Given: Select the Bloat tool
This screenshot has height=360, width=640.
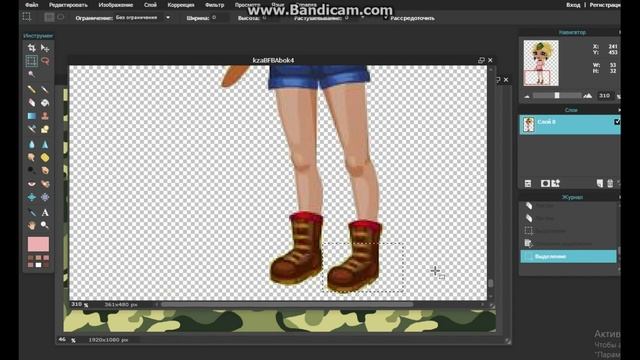Looking at the screenshot, I should click(31, 197).
